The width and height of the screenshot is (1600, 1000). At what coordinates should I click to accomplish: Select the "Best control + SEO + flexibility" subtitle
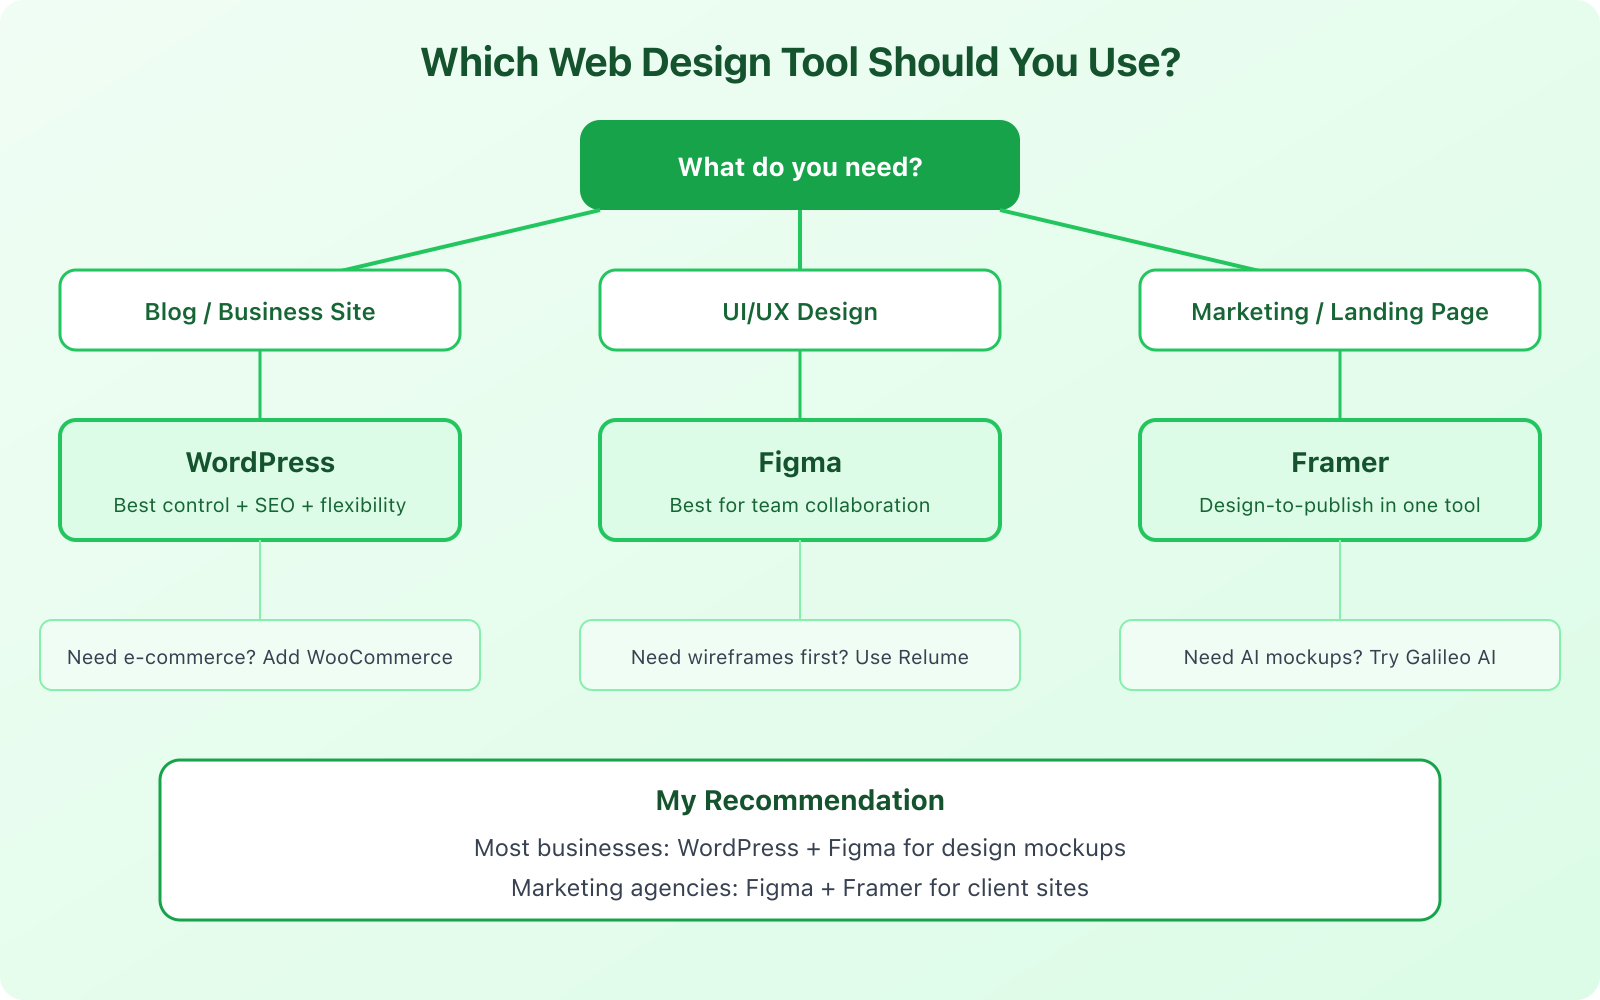tap(260, 505)
